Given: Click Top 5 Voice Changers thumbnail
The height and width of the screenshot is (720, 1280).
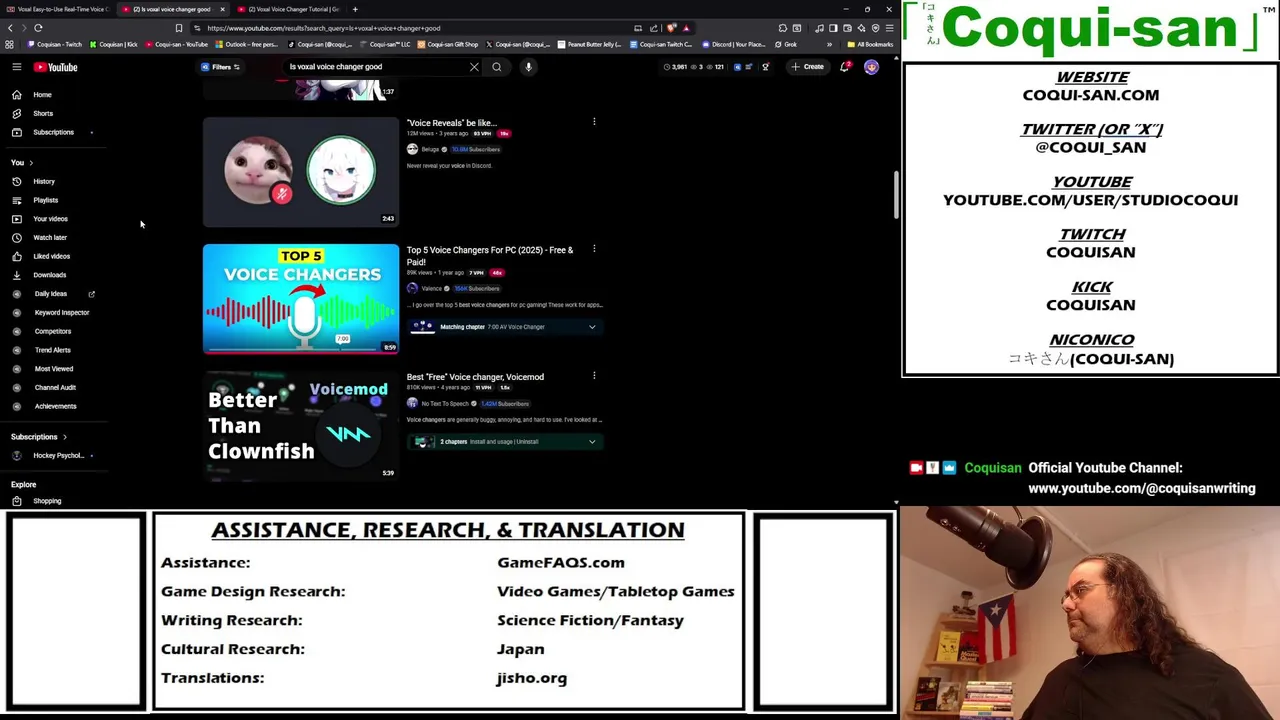Looking at the screenshot, I should point(301,299).
